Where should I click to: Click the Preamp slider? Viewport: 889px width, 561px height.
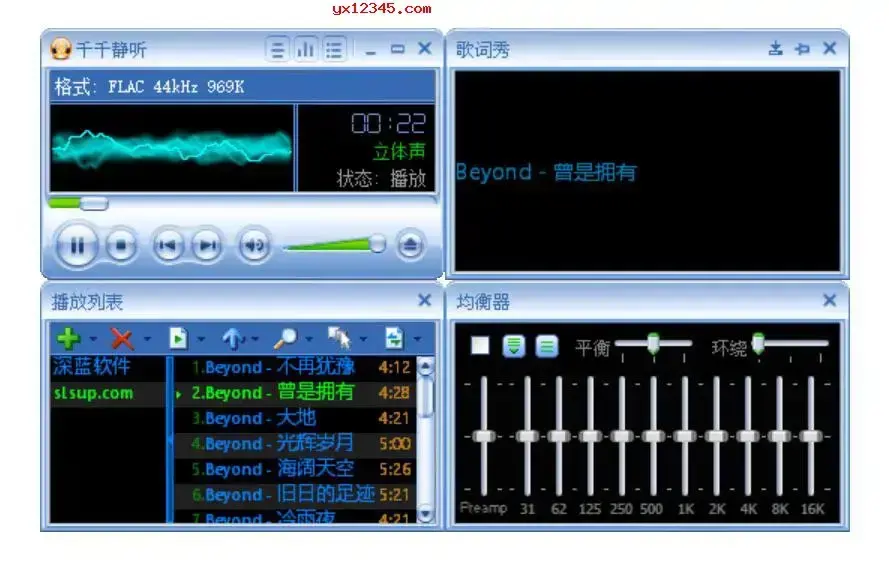click(484, 436)
